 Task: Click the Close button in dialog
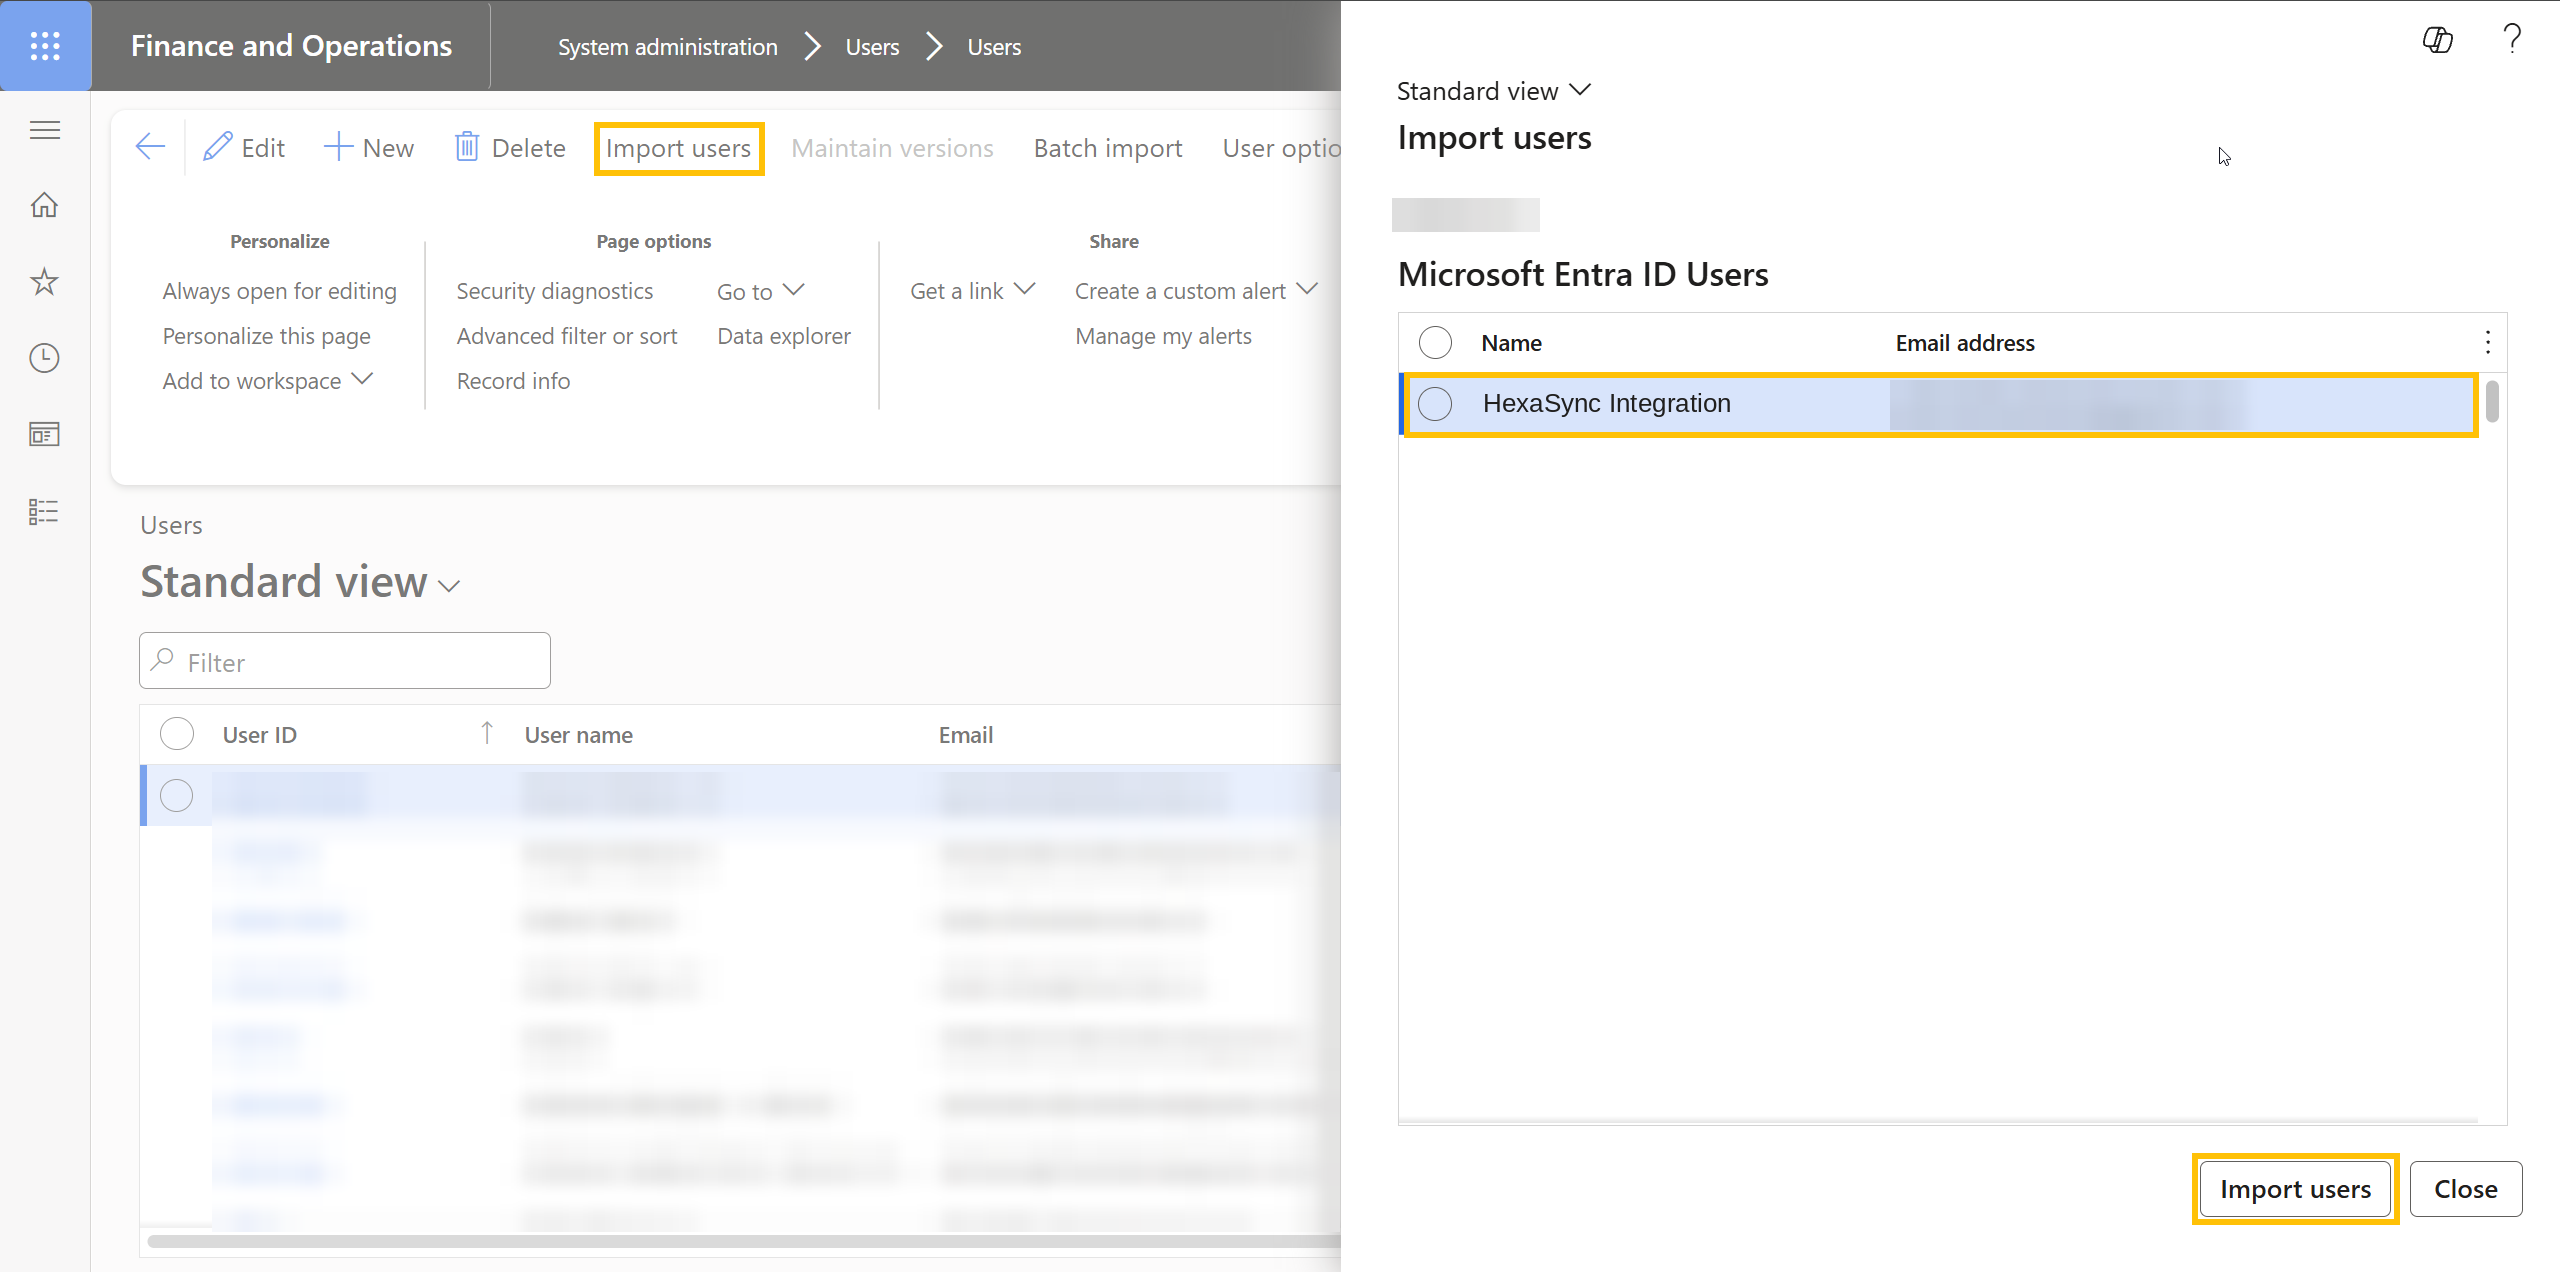click(x=2465, y=1189)
